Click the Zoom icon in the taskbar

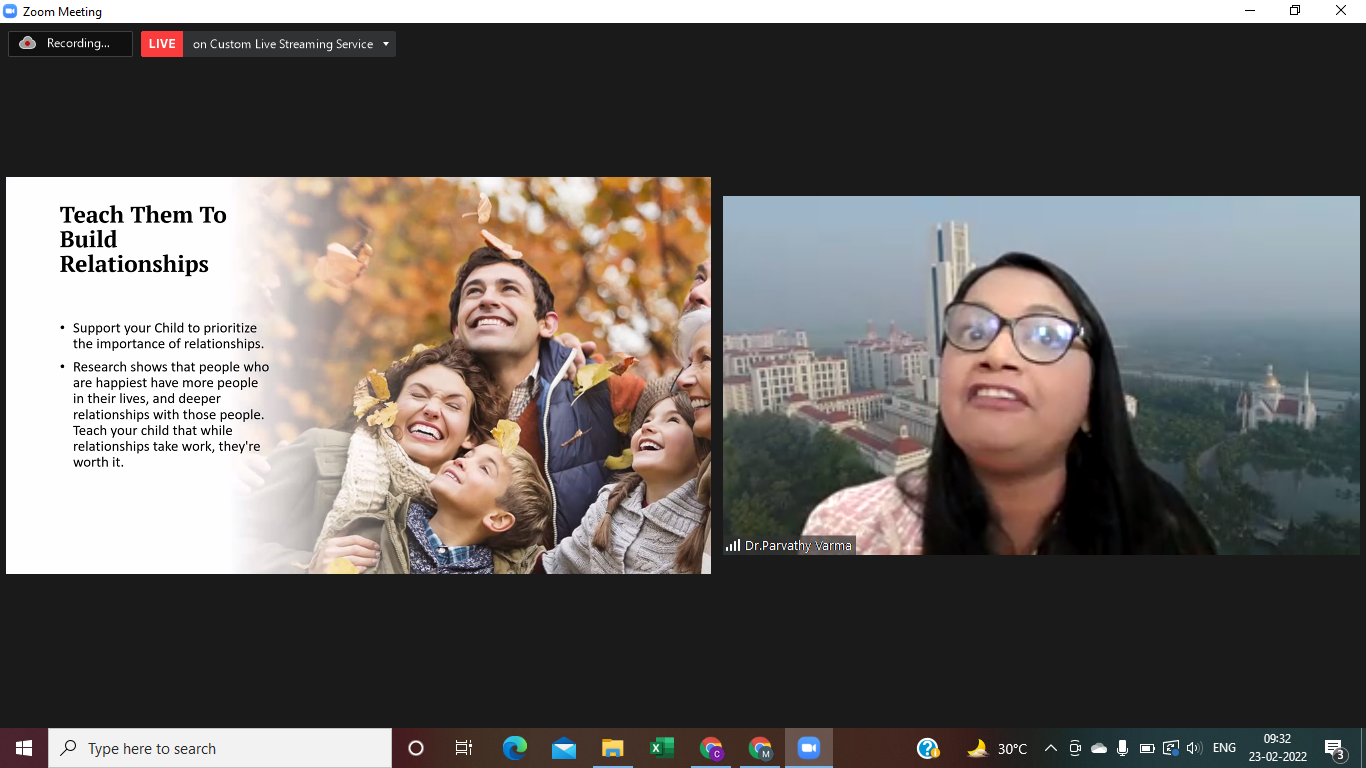point(808,748)
